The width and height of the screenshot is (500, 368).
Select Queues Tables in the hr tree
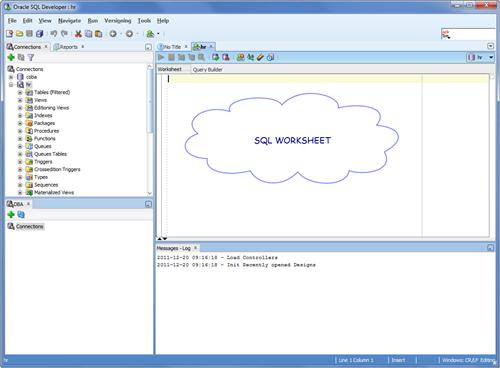pos(50,154)
